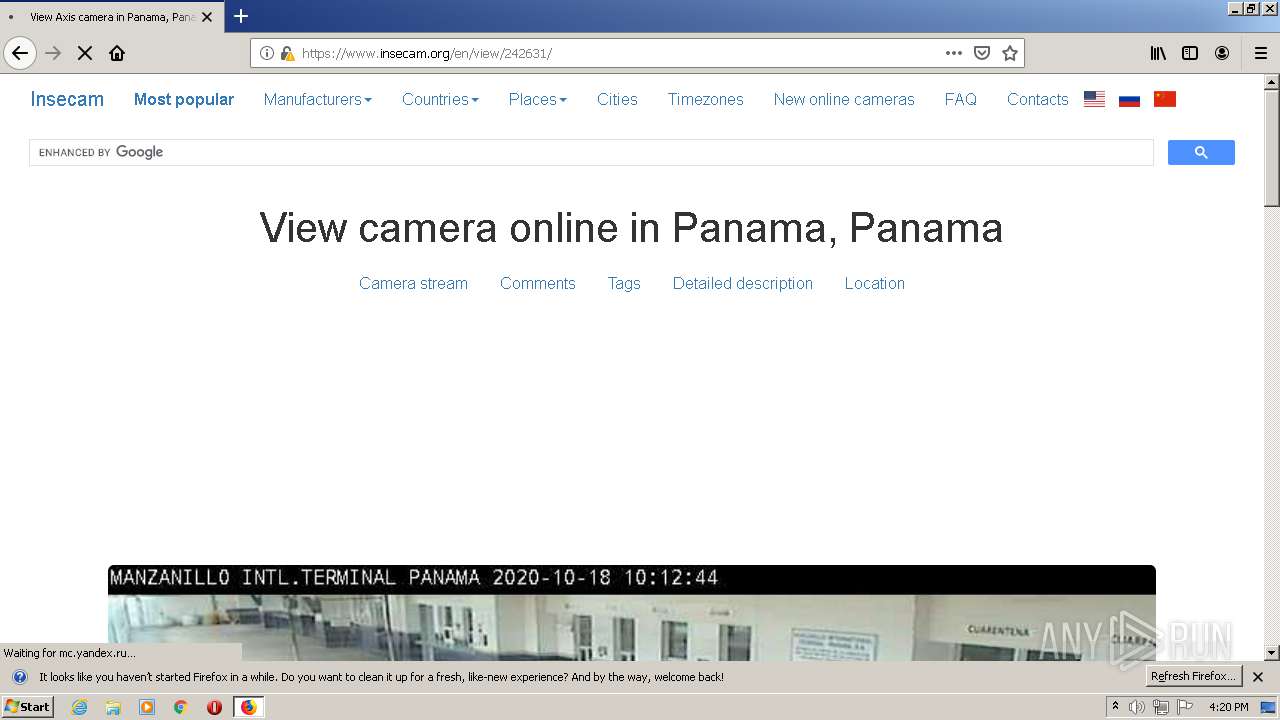Dismiss the Firefox refresh notification bar
This screenshot has height=720, width=1280.
(x=1258, y=677)
